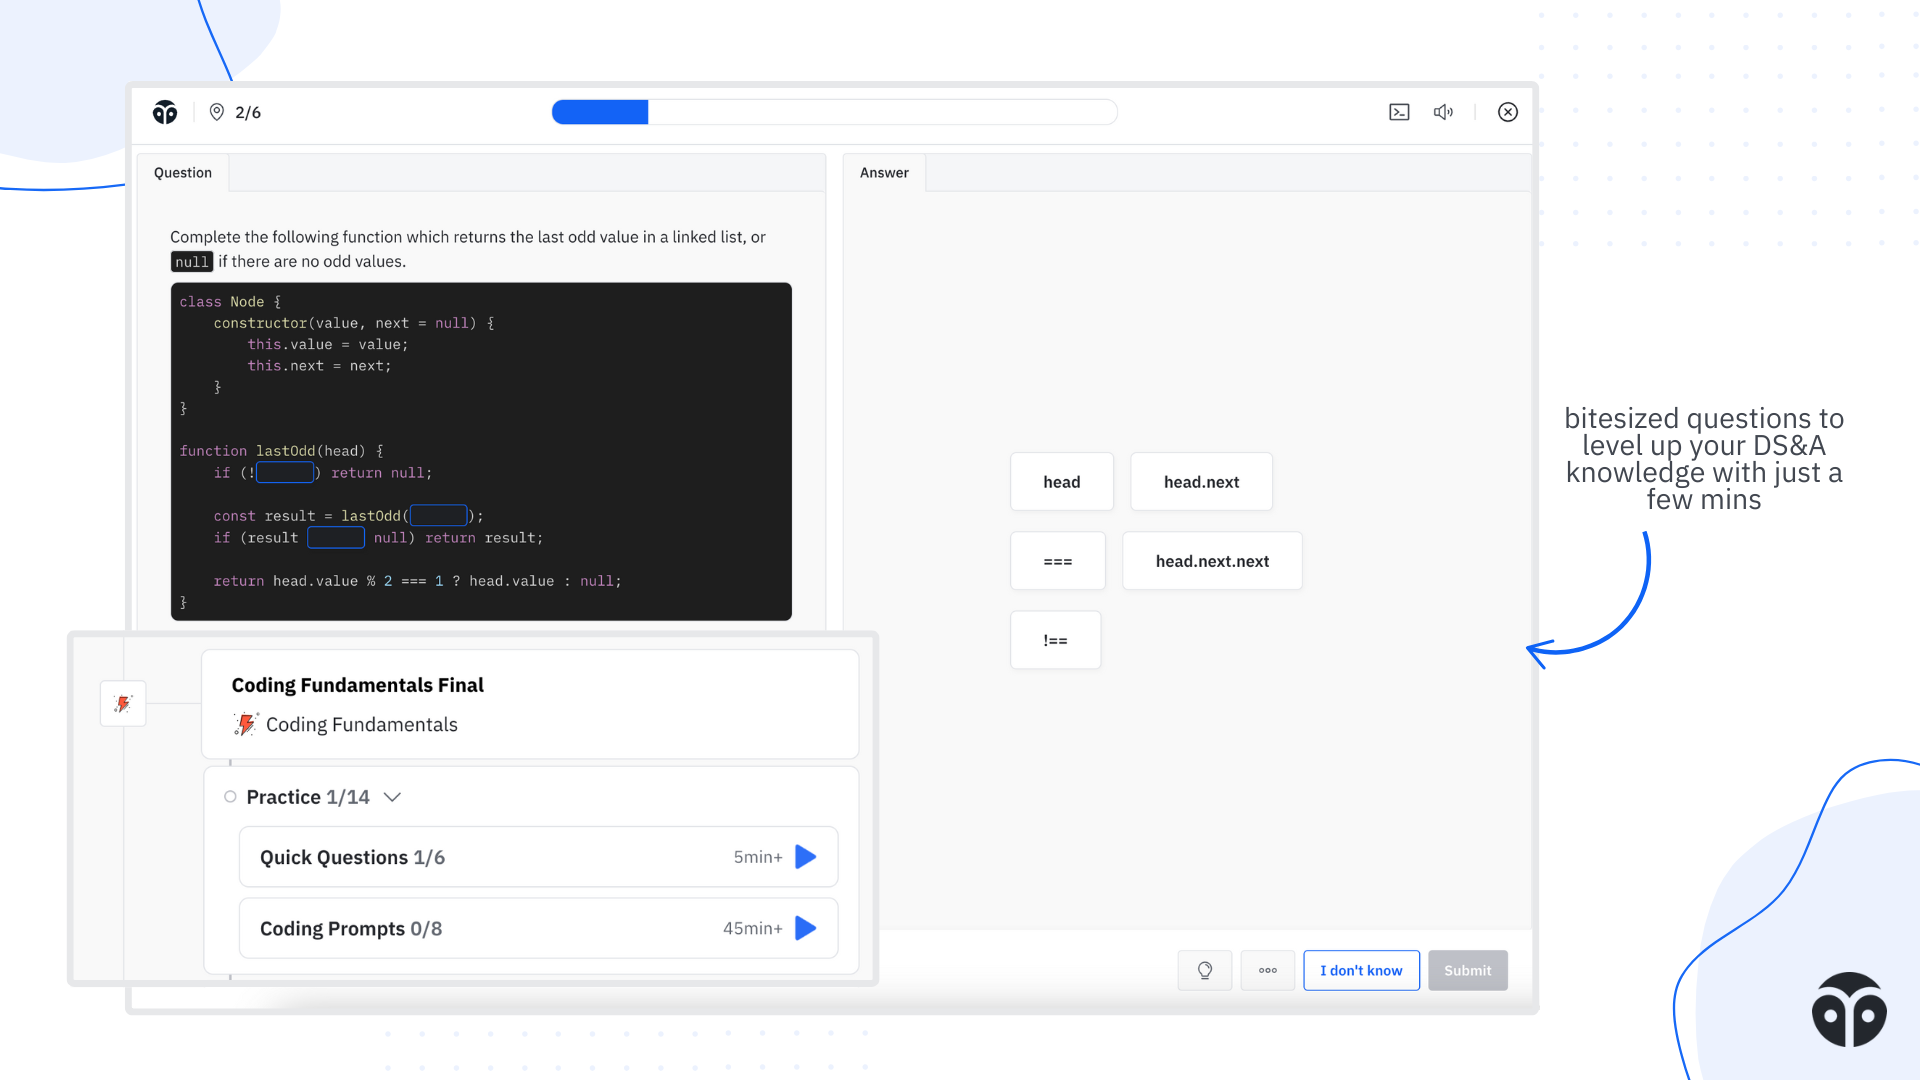The width and height of the screenshot is (1920, 1080).
Task: Open the terminal console icon
Action: pyautogui.click(x=1399, y=112)
